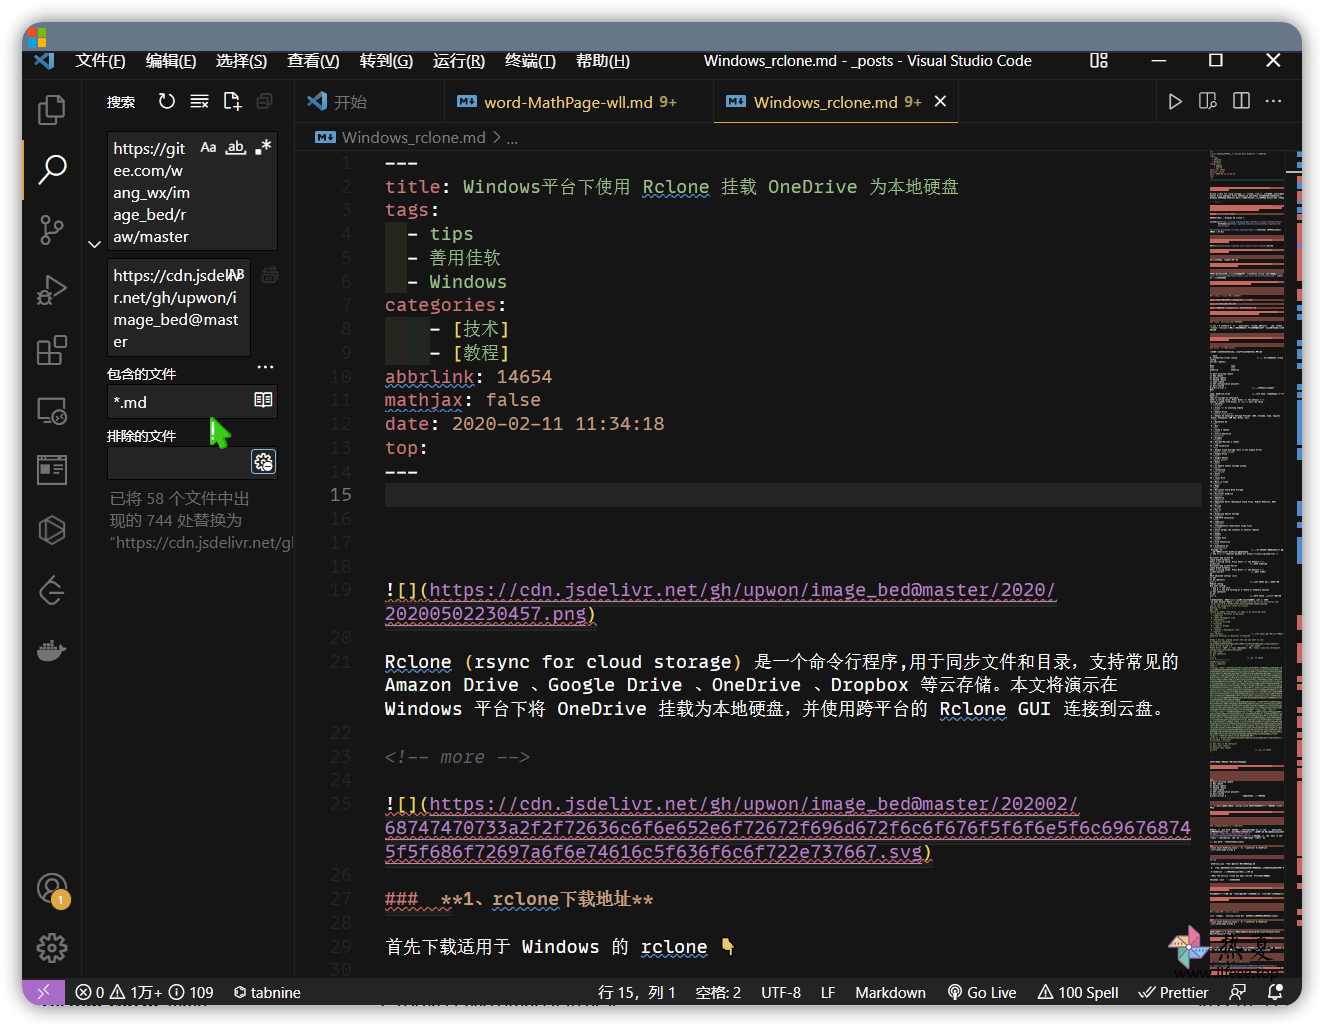Switch to the word-MathPage-wll.md tab
The height and width of the screenshot is (1028, 1324).
click(579, 102)
